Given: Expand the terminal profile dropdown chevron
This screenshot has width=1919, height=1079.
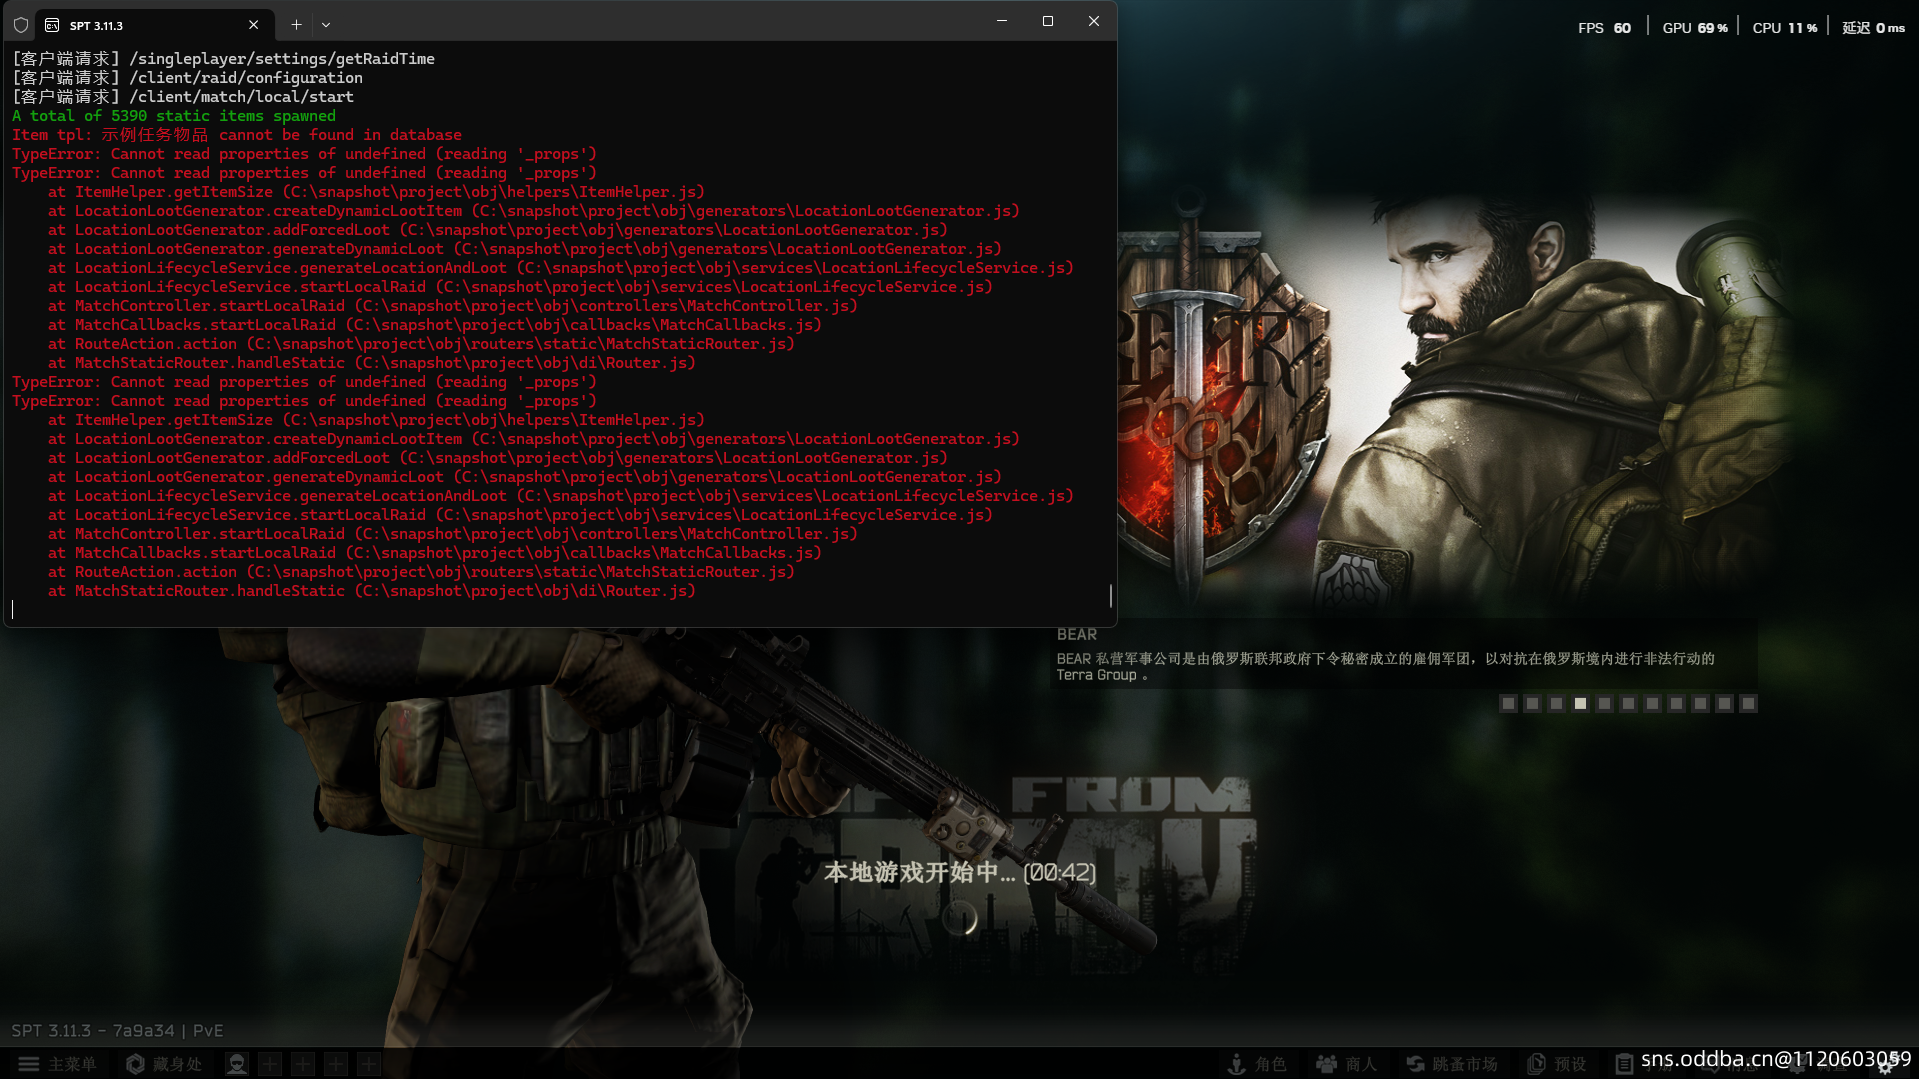Looking at the screenshot, I should point(326,25).
